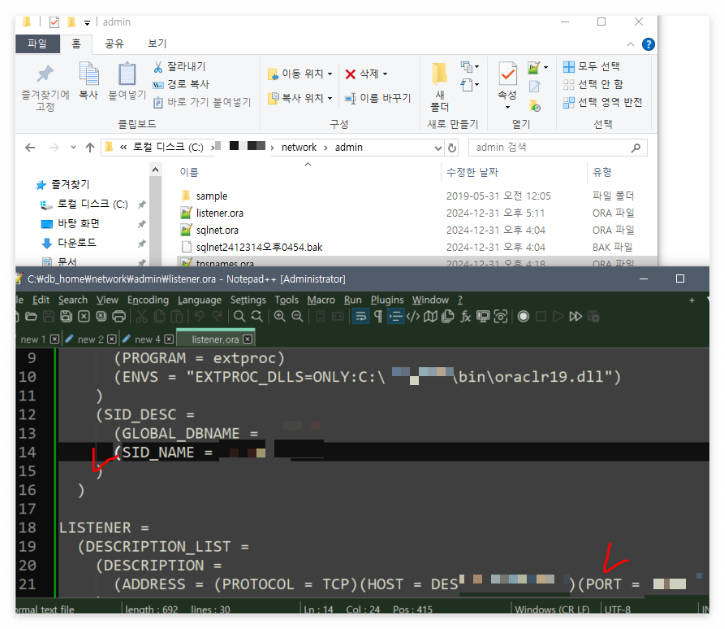Click the User Defined Language icon
Viewport: 725px width, 629px height.
click(413, 316)
